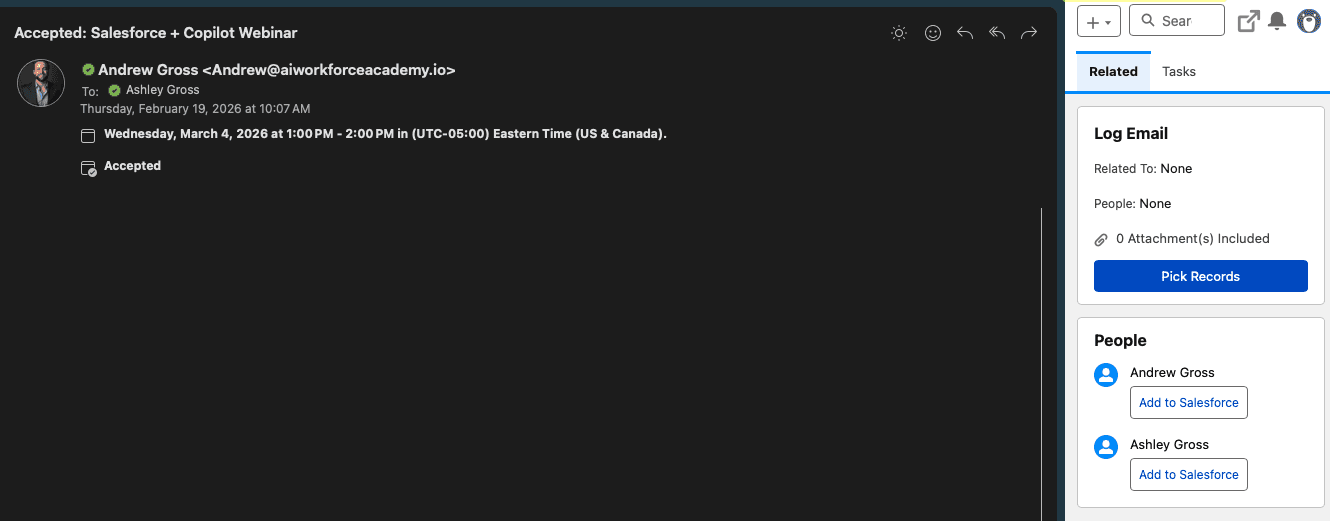The width and height of the screenshot is (1330, 521).
Task: Forward the email
Action: pos(1029,33)
